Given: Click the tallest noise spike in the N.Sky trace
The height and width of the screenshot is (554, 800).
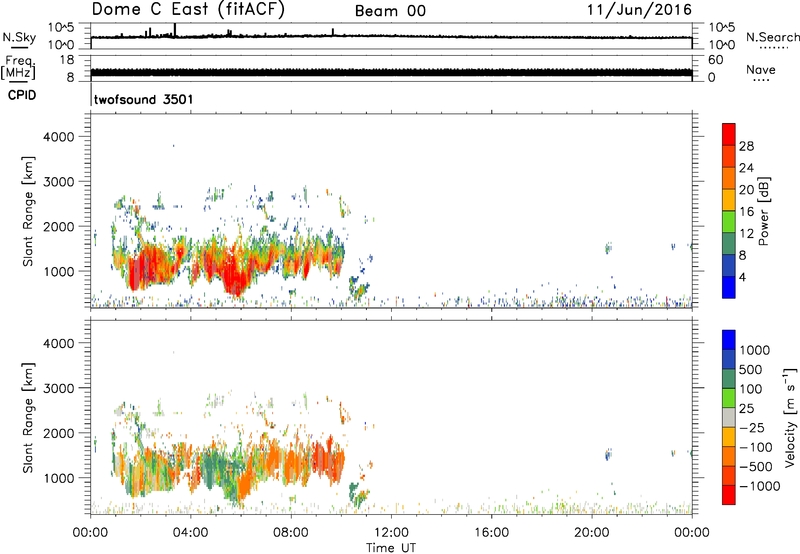Looking at the screenshot, I should point(175,30).
